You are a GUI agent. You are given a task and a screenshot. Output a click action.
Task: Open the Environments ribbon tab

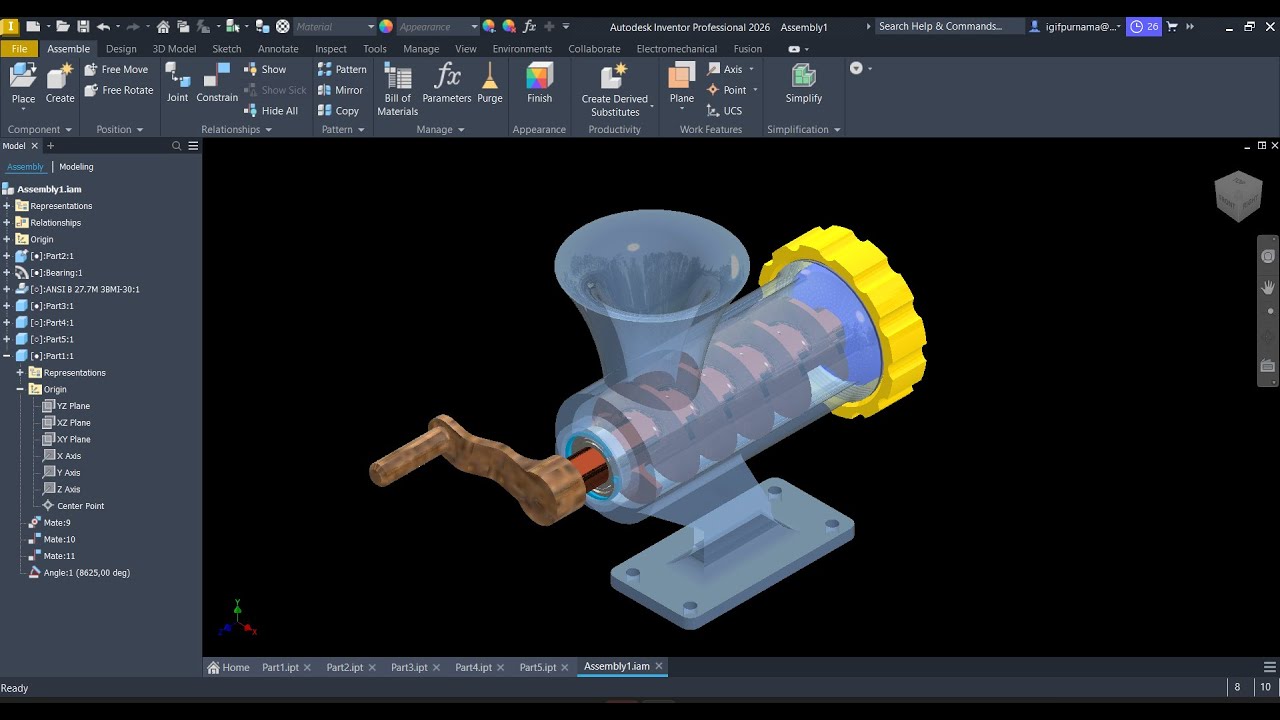522,48
